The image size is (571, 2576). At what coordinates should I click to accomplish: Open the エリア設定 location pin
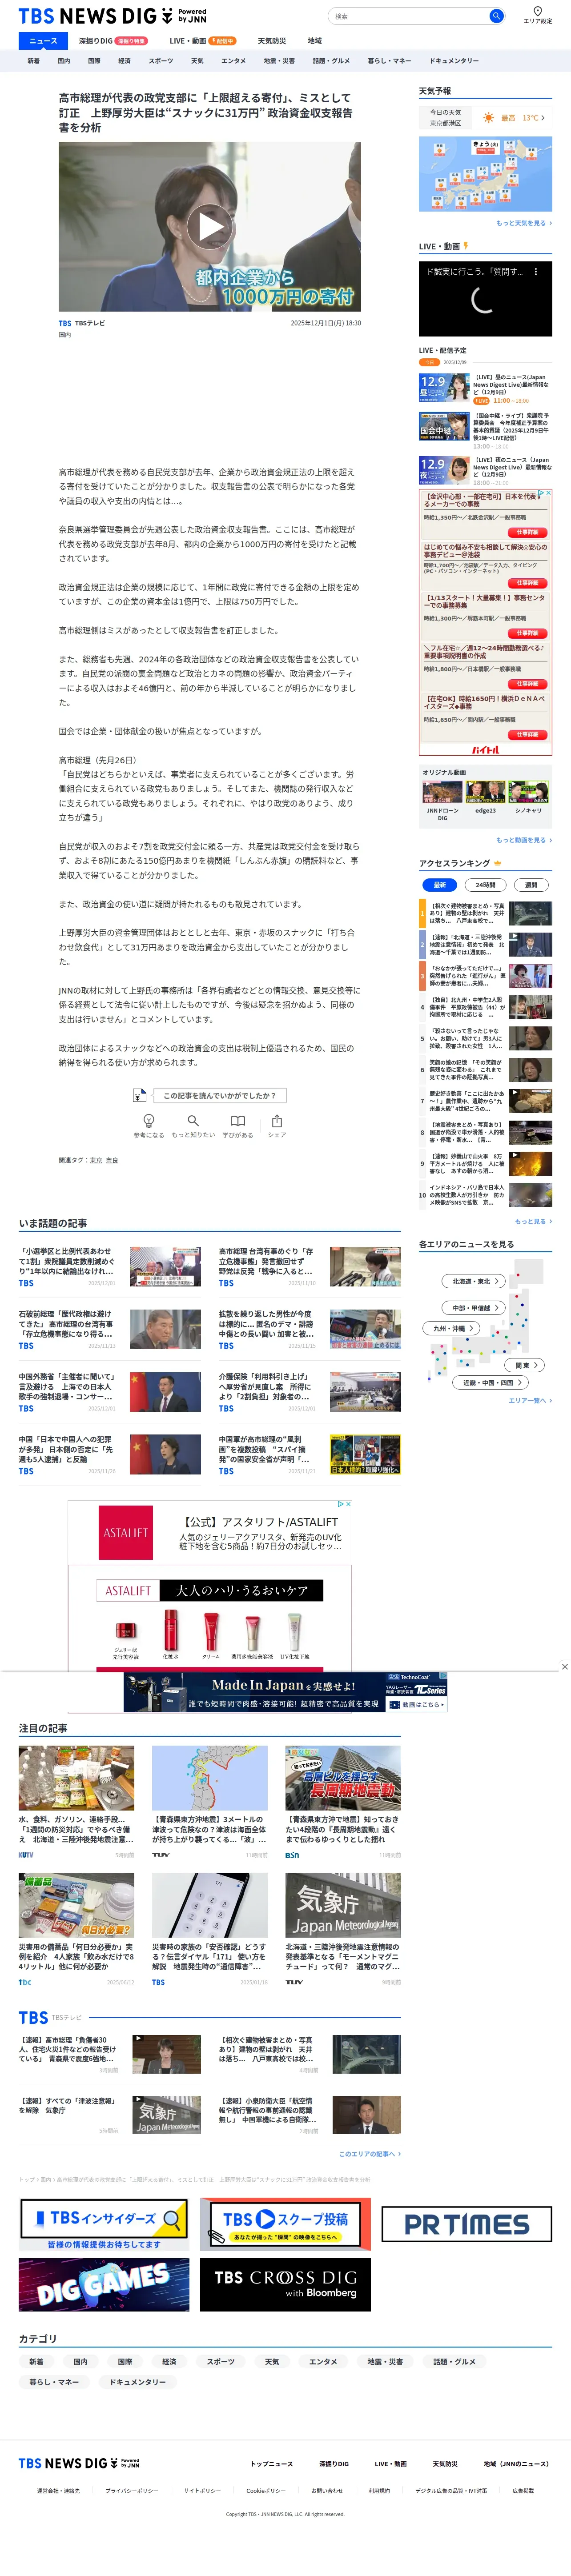coord(537,15)
